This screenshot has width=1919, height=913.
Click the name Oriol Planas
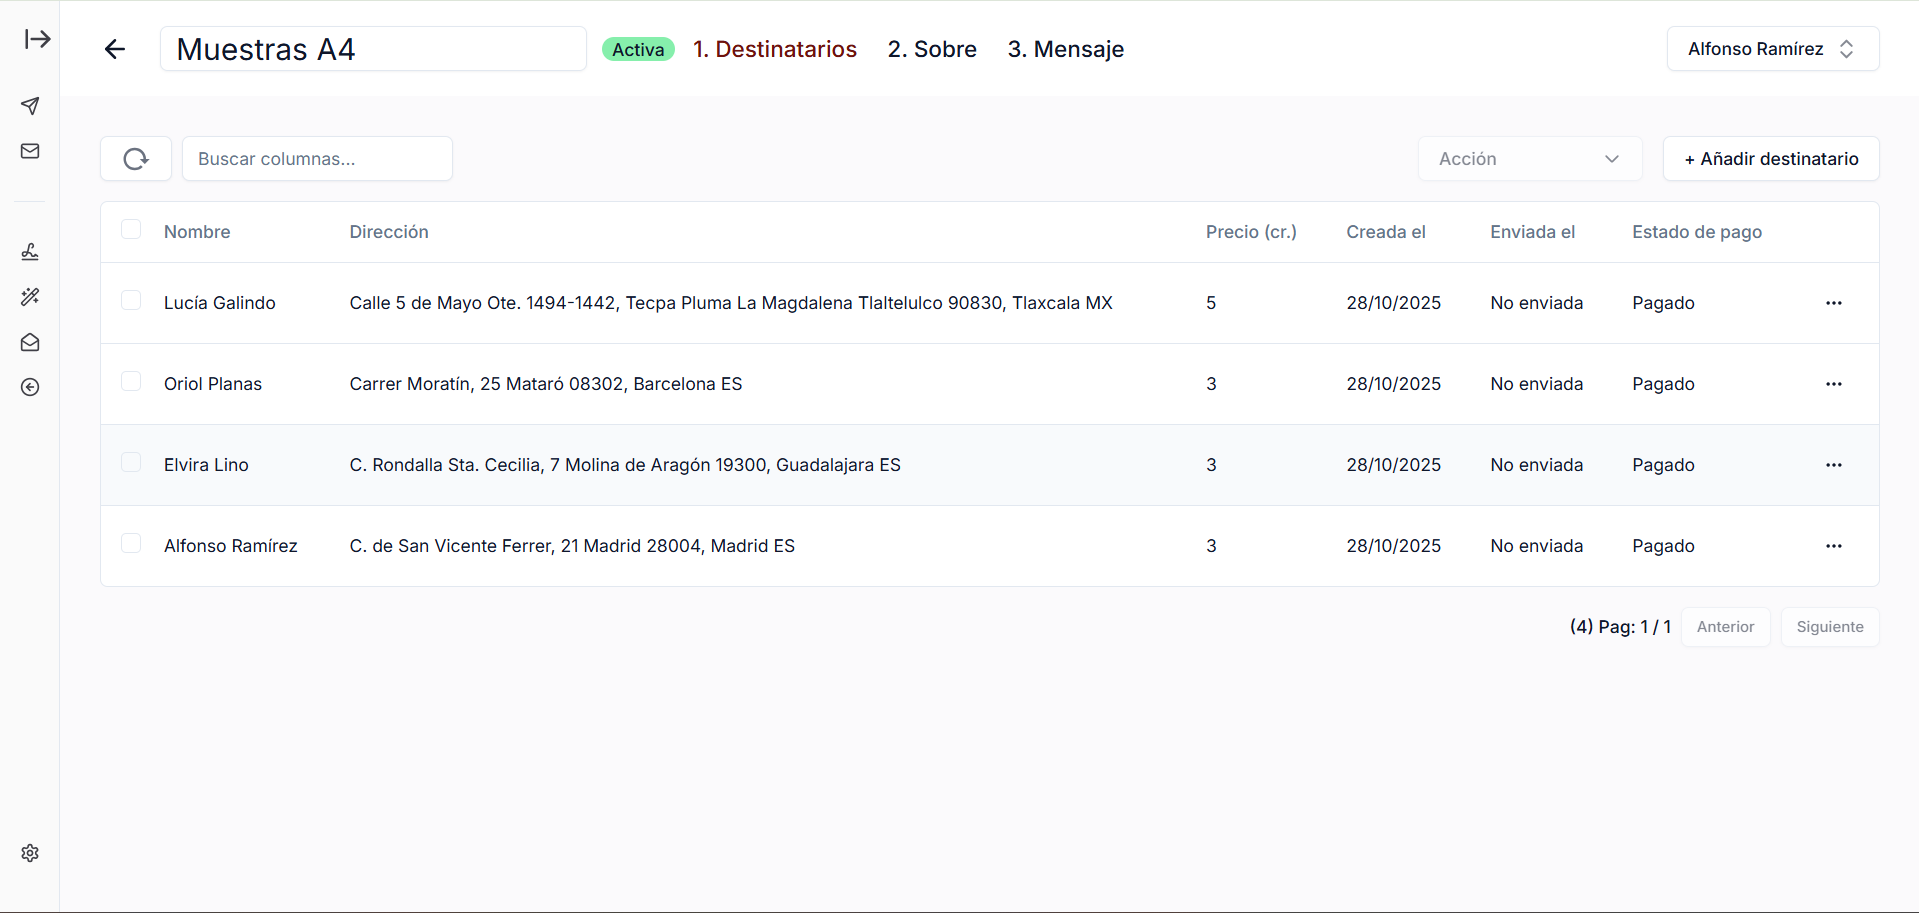pos(213,384)
